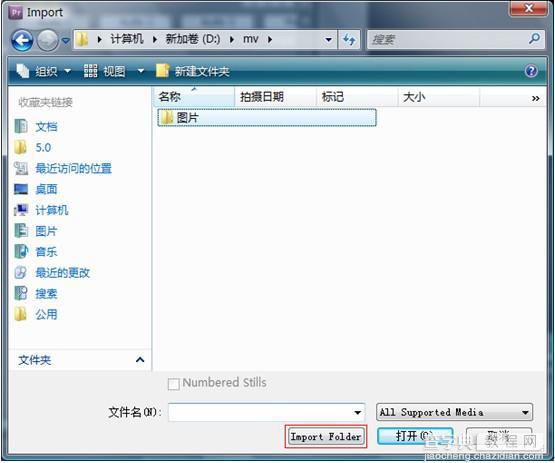Image resolution: width=555 pixels, height=463 pixels.
Task: Click the 新建文件夹 toolbar button
Action: tap(193, 71)
